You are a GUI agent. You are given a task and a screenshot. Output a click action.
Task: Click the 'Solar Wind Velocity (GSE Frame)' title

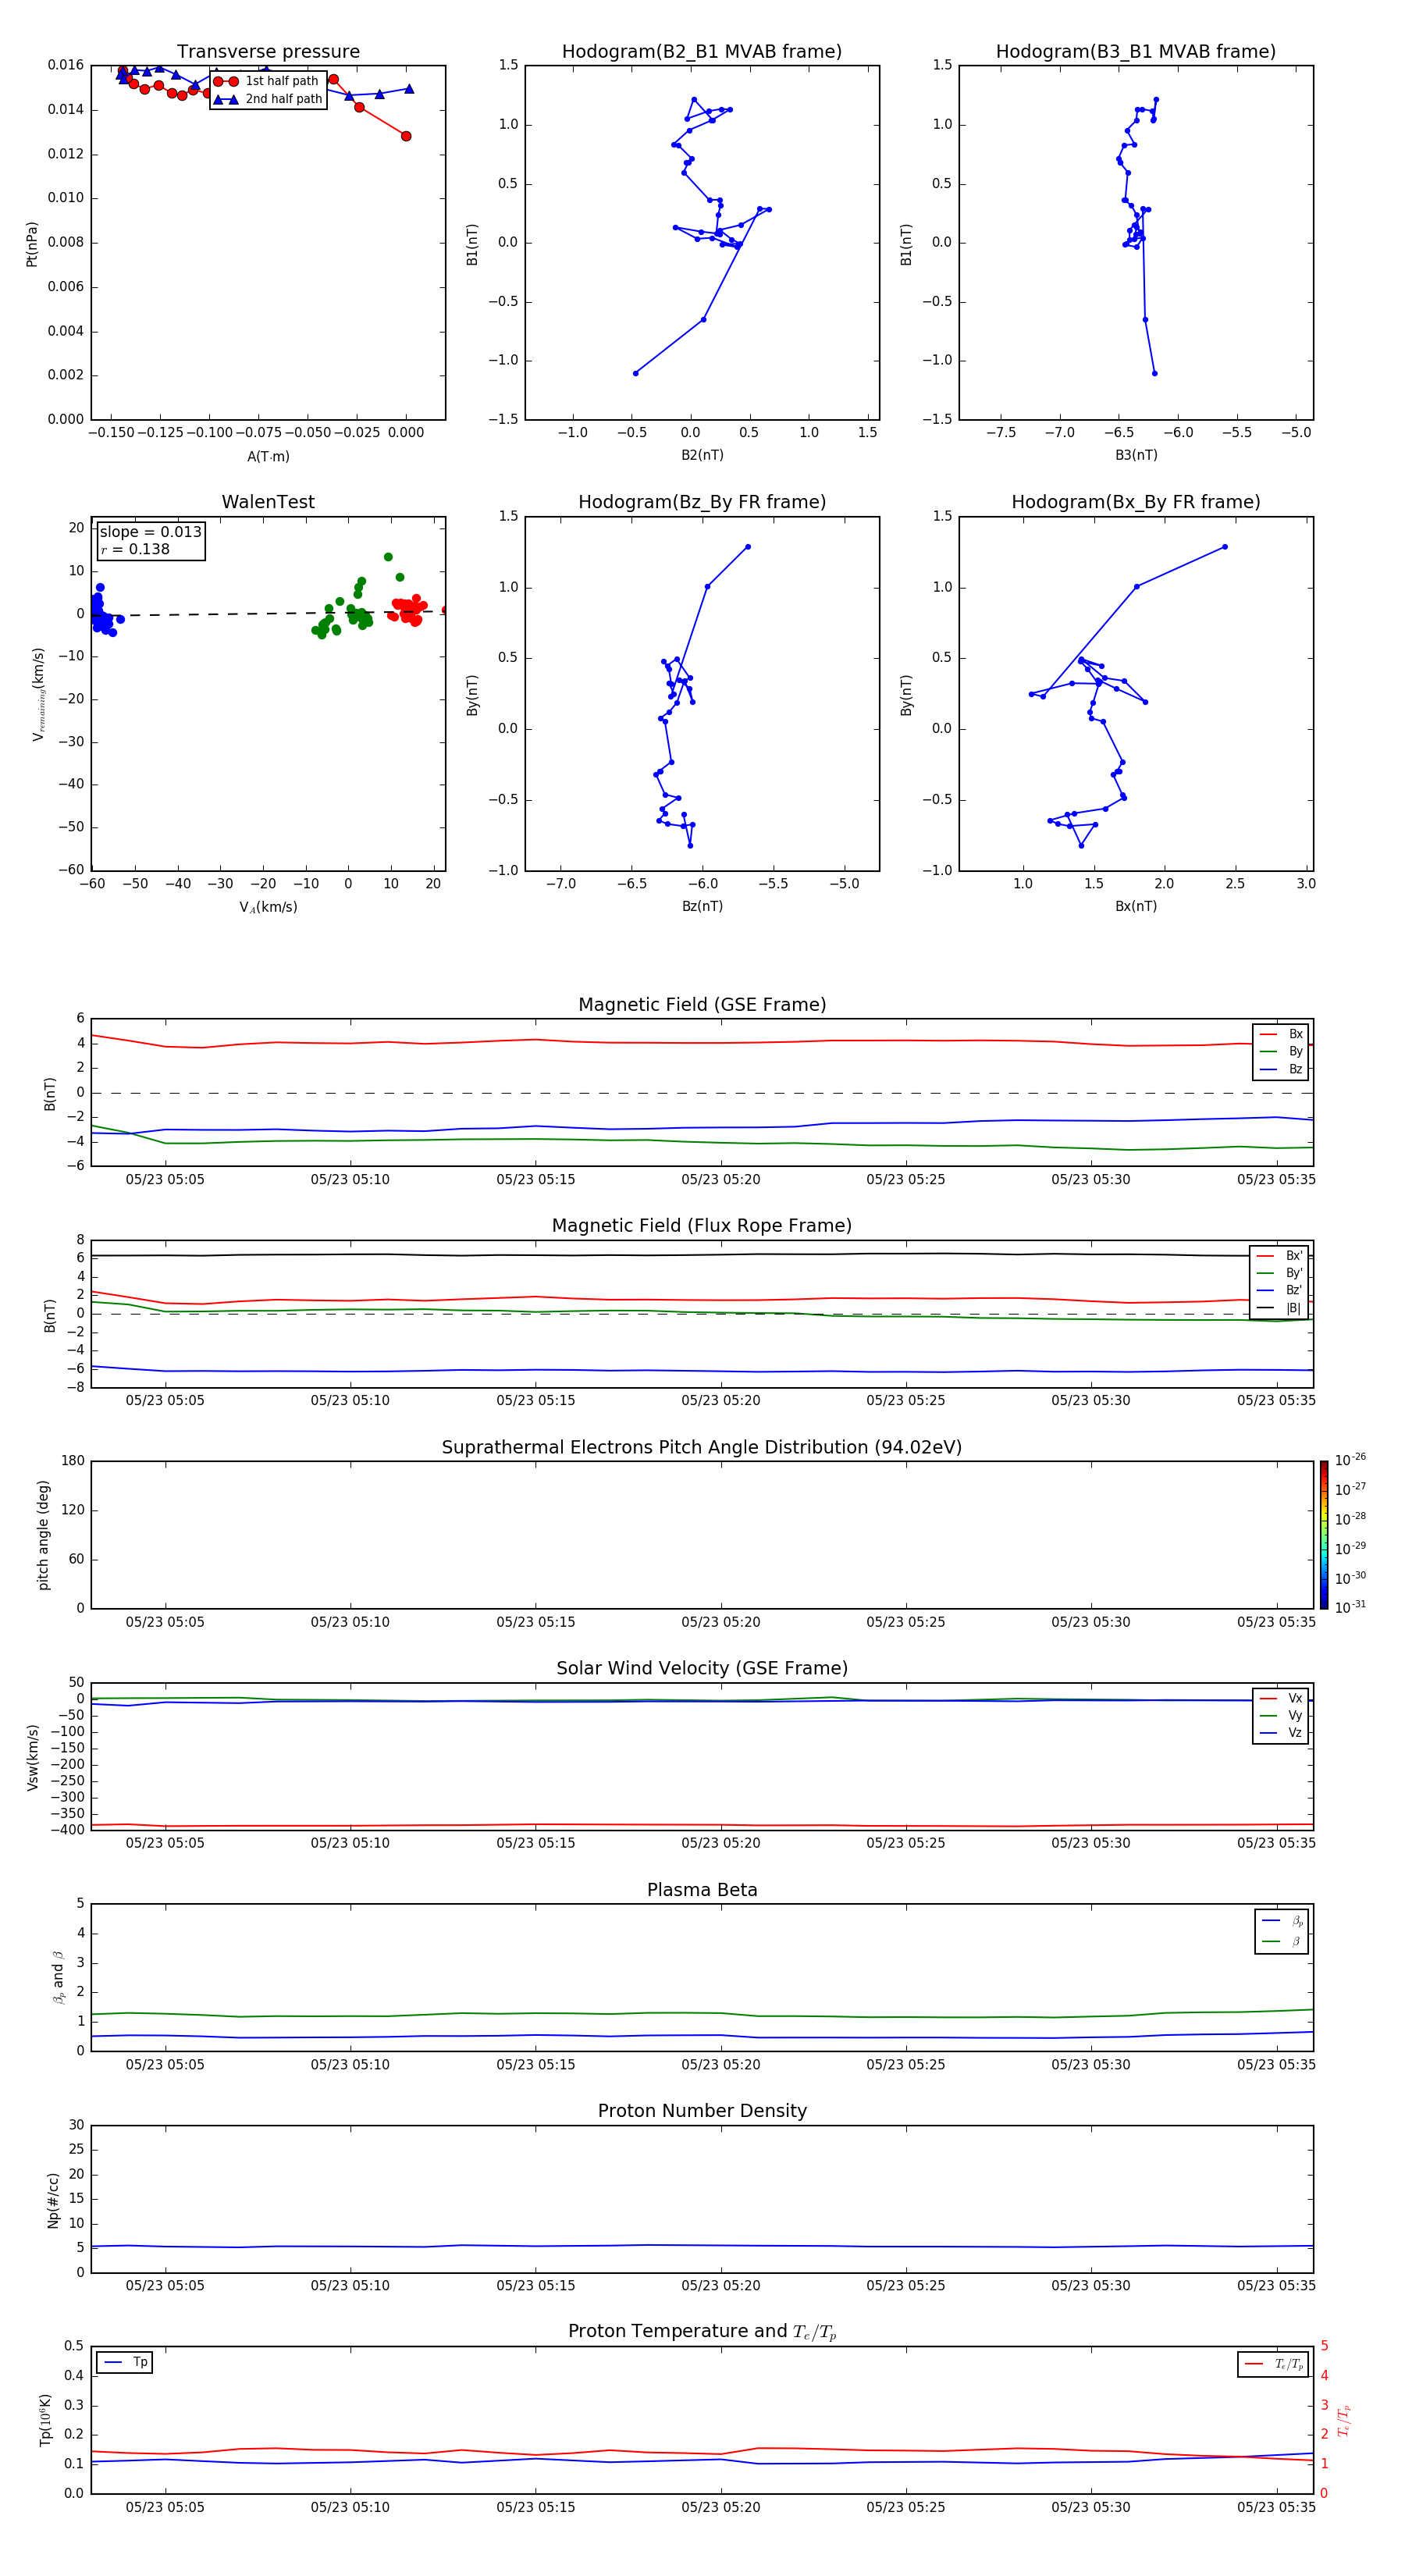coord(702,1669)
